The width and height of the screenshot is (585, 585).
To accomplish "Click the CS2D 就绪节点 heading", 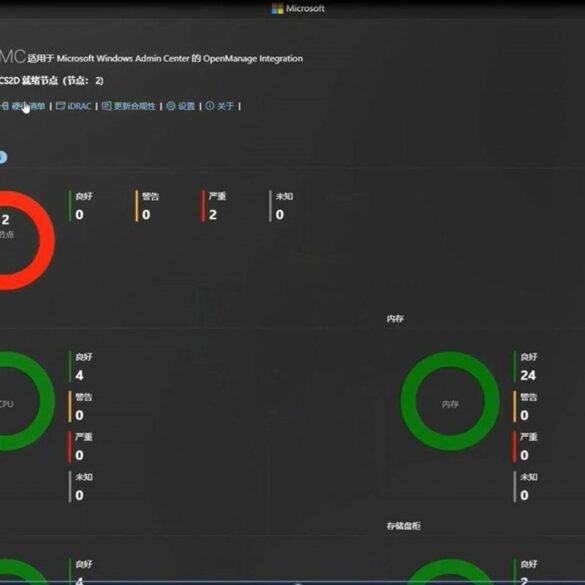I will click(51, 81).
